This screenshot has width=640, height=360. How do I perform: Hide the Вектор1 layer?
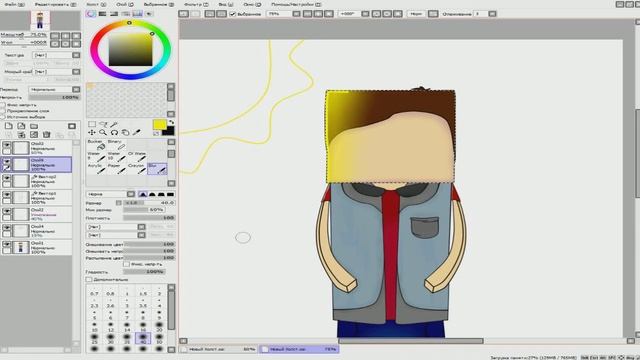(x=7, y=195)
